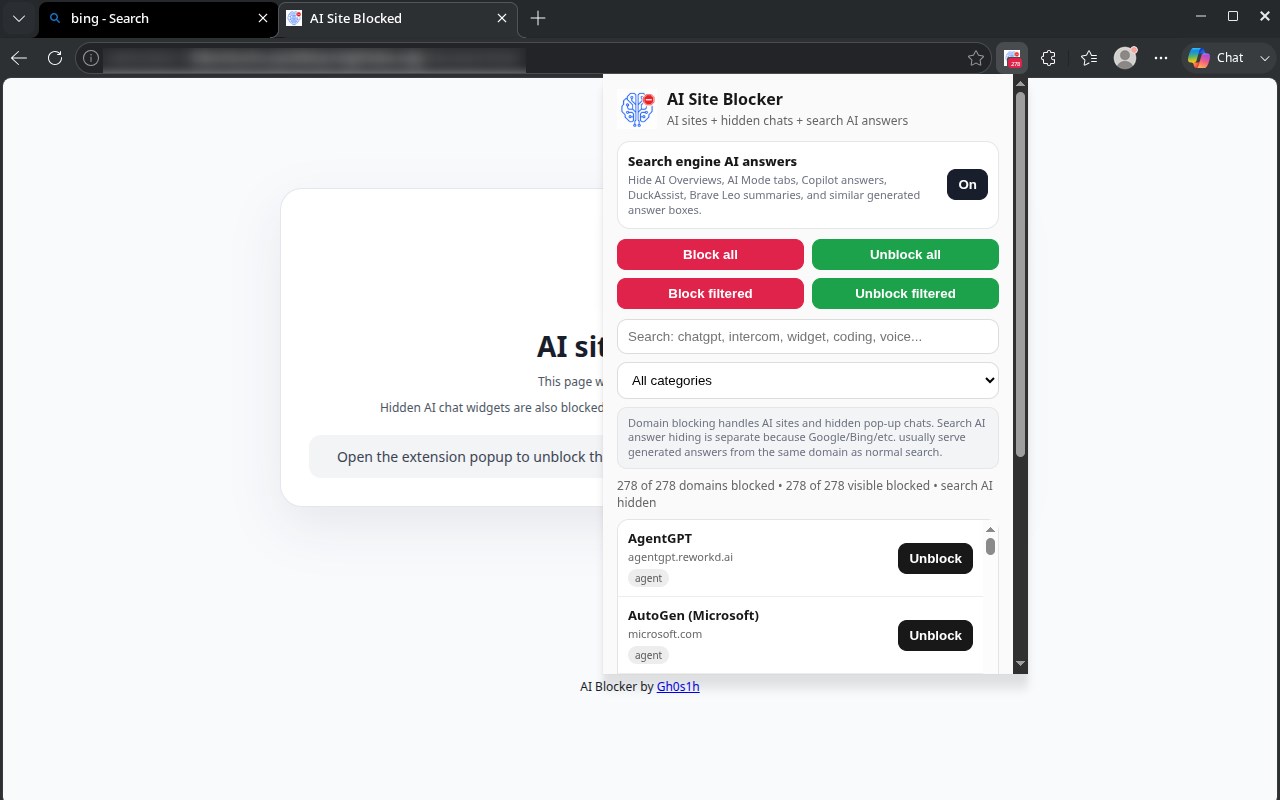The image size is (1280, 800).
Task: Select the agentgpt.reworkd.ai domain text
Action: [680, 557]
